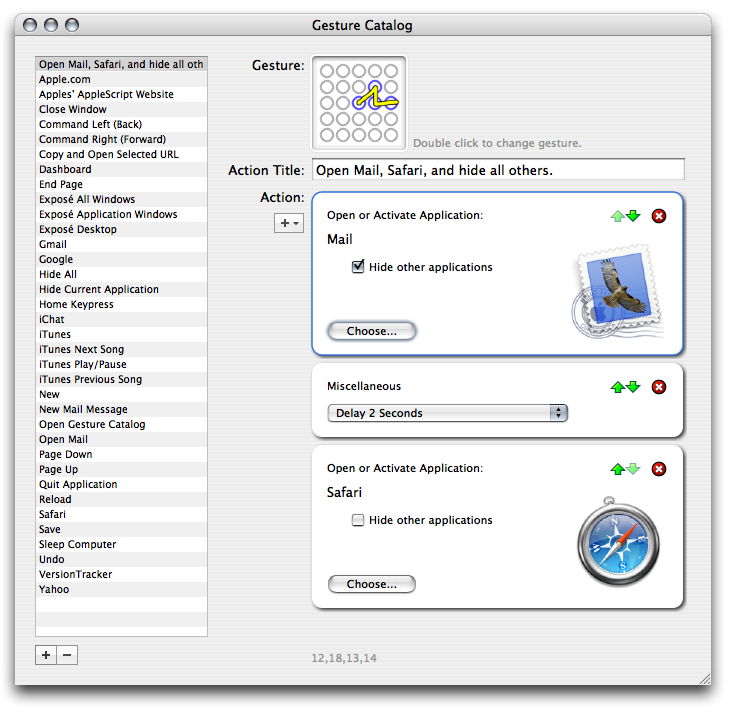
Task: Delete the Miscellaneous delay action
Action: click(x=658, y=387)
